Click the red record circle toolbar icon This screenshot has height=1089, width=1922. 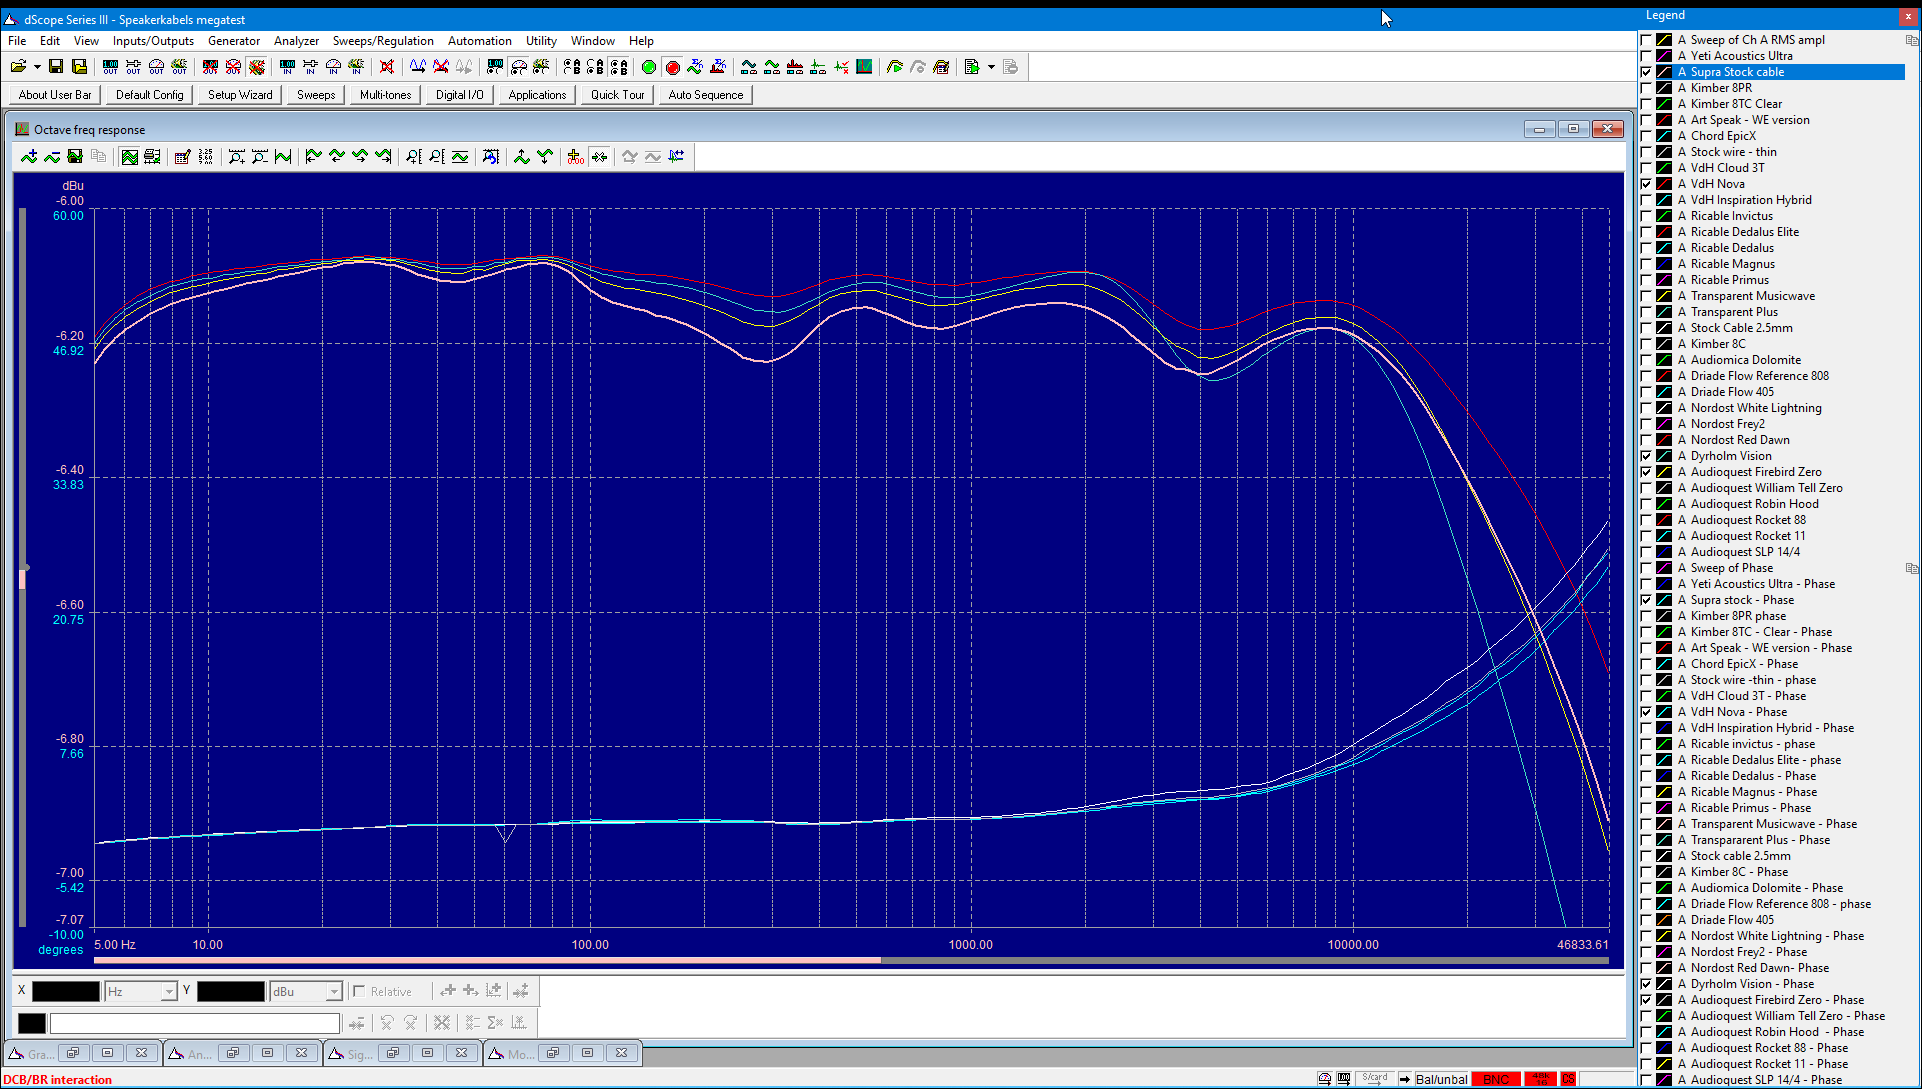(672, 67)
